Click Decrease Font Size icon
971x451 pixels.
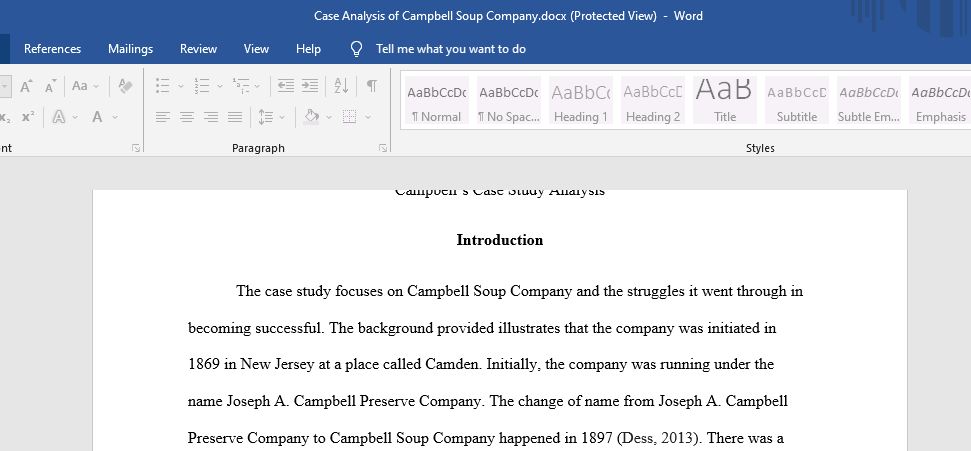point(51,86)
